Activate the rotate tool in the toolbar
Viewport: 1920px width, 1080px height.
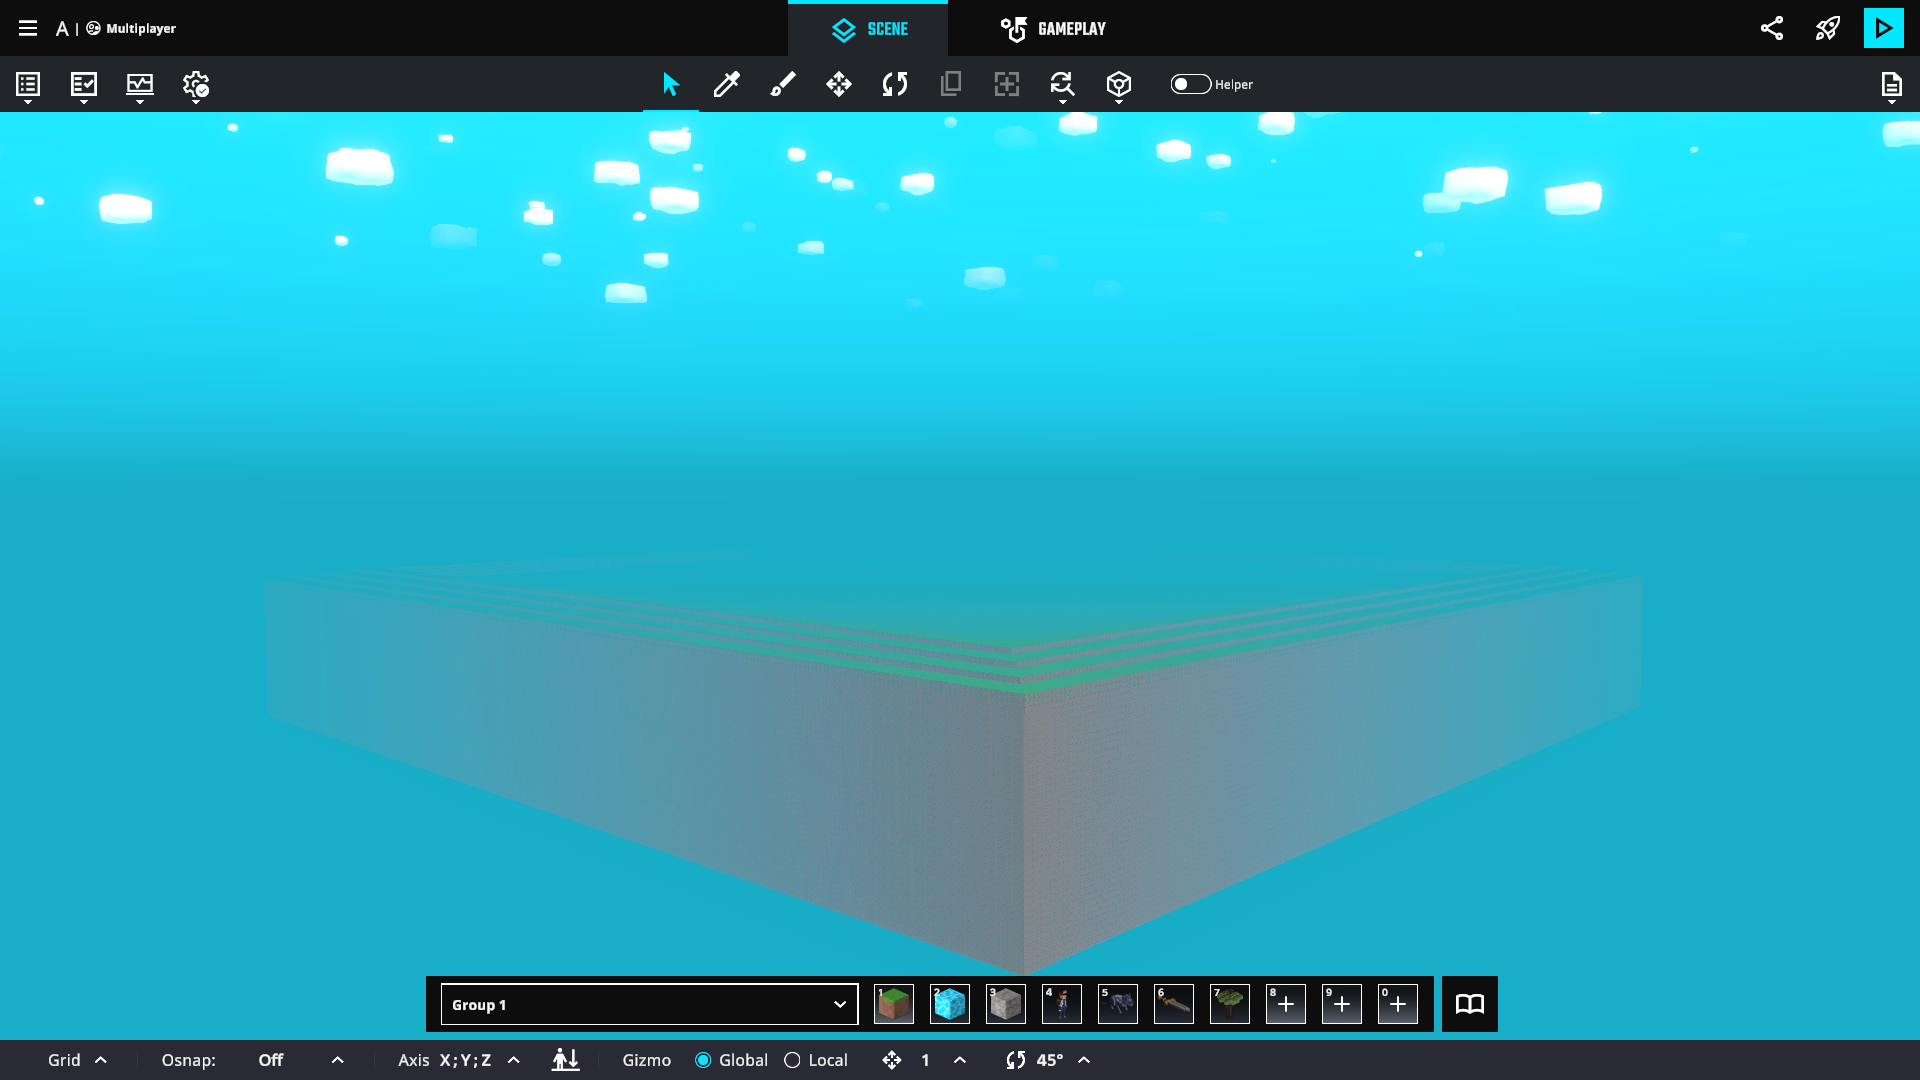[895, 84]
